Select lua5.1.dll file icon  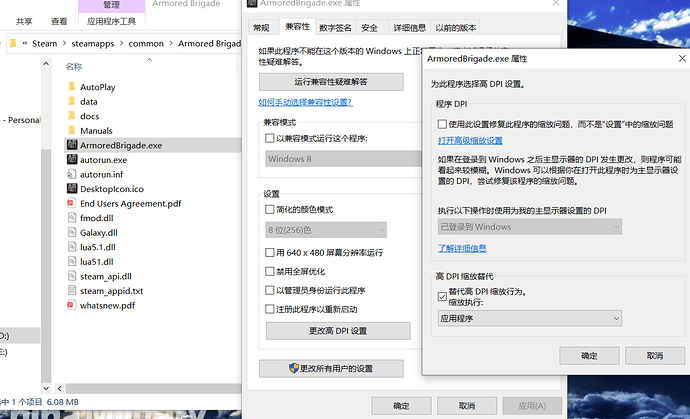(72, 246)
